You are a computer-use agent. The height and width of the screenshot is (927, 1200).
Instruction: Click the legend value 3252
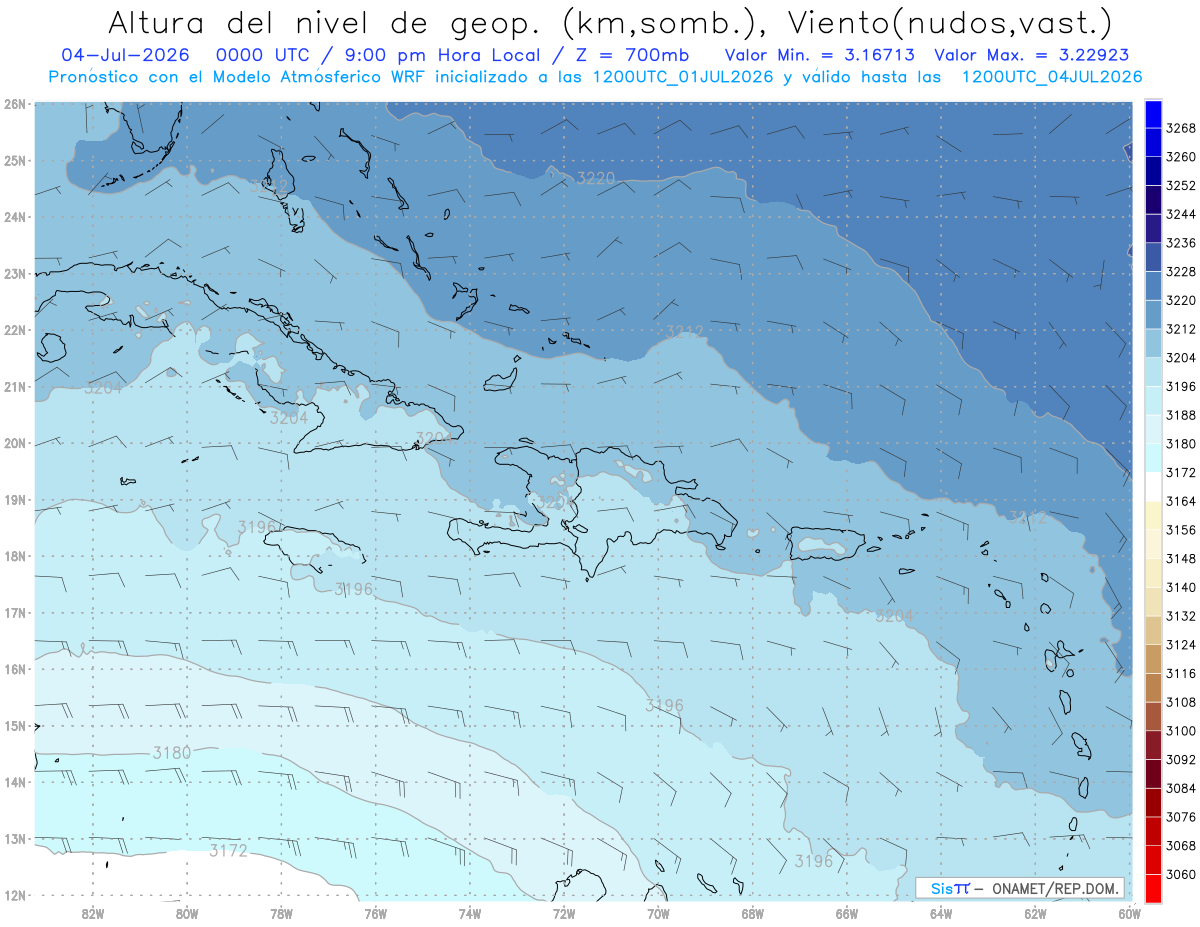coord(1181,185)
